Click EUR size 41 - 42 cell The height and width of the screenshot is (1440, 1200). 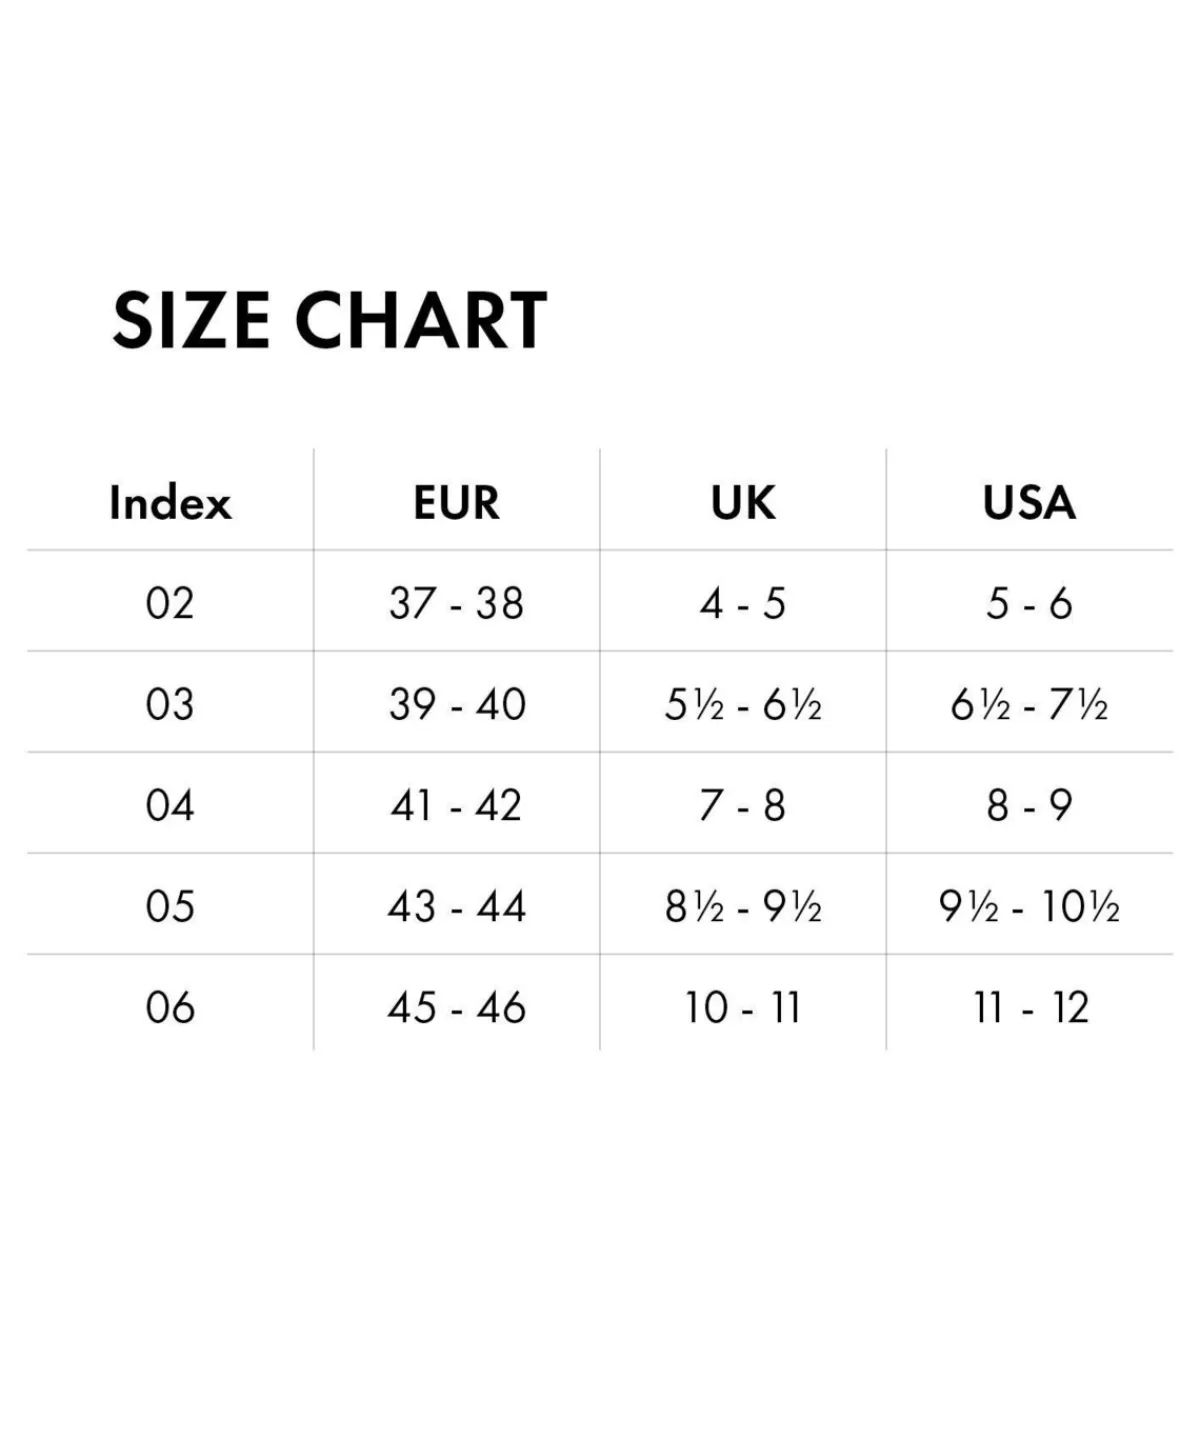456,805
